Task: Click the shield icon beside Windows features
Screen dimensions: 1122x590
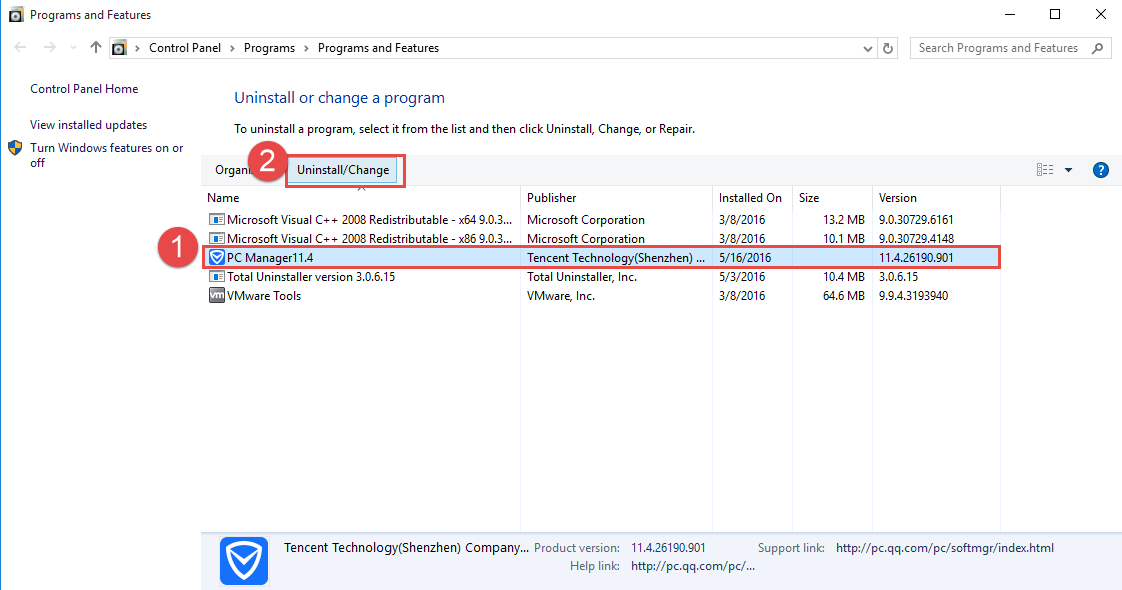Action: pyautogui.click(x=15, y=148)
